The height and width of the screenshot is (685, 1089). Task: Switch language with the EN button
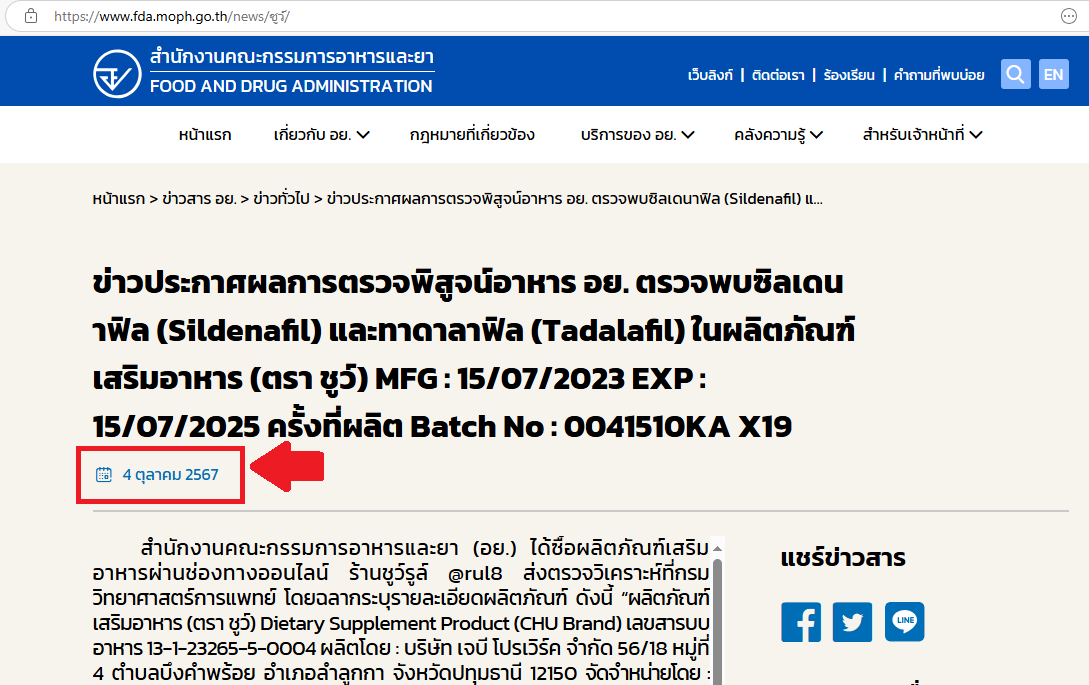point(1053,74)
